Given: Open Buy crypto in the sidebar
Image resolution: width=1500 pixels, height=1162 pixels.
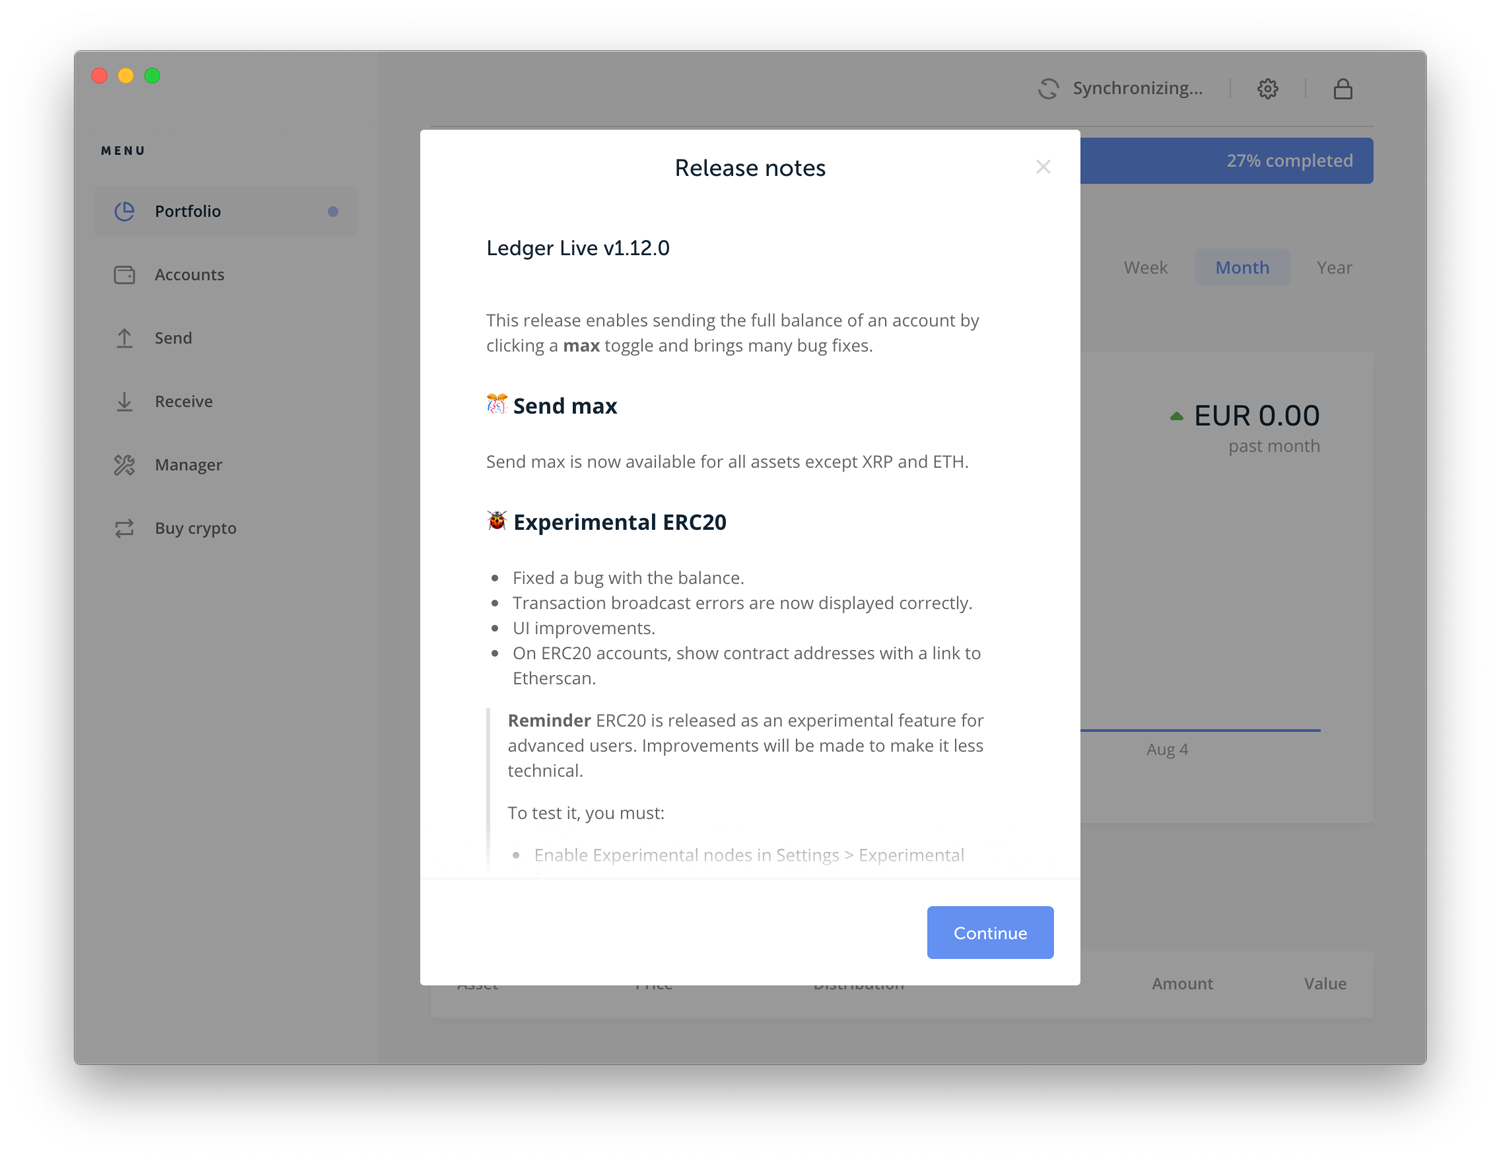Looking at the screenshot, I should (x=226, y=528).
